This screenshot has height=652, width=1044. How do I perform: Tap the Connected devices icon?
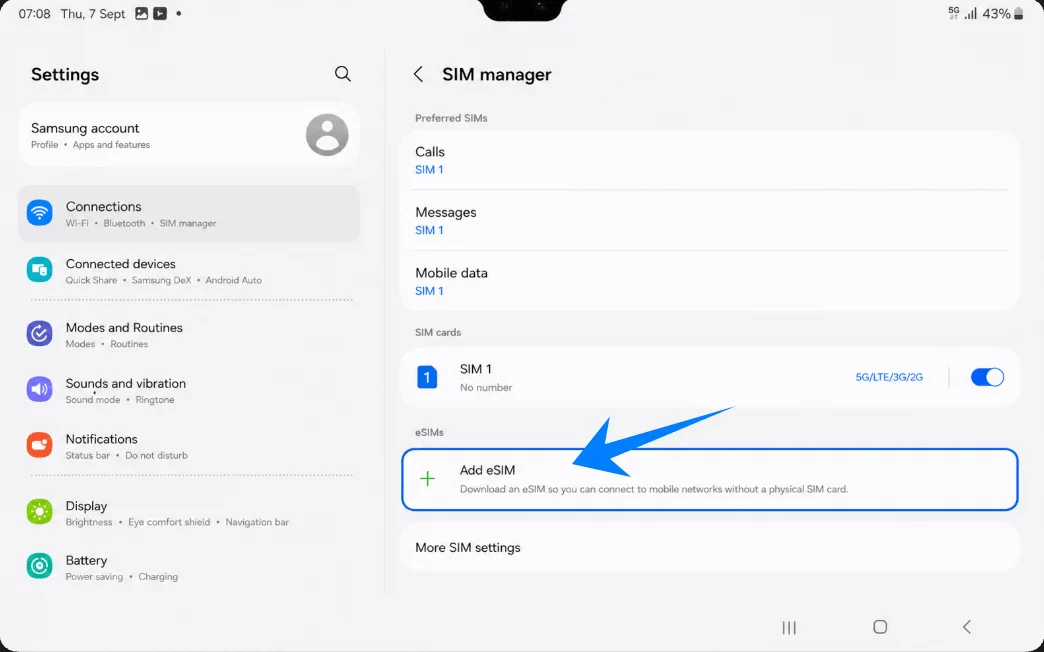pos(39,270)
